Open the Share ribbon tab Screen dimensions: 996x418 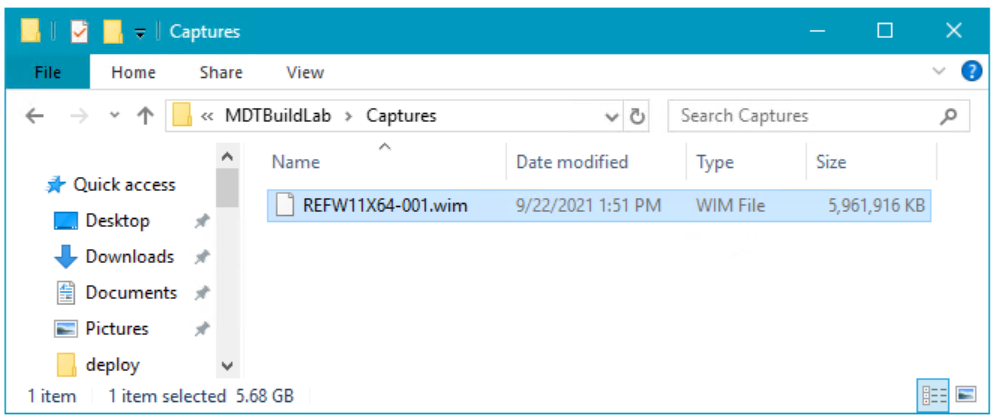coord(220,72)
